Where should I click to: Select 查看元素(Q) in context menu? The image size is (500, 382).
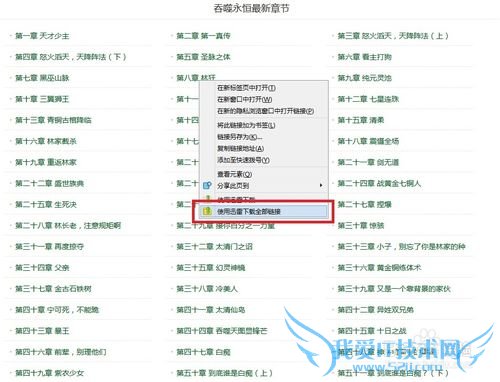(x=234, y=174)
